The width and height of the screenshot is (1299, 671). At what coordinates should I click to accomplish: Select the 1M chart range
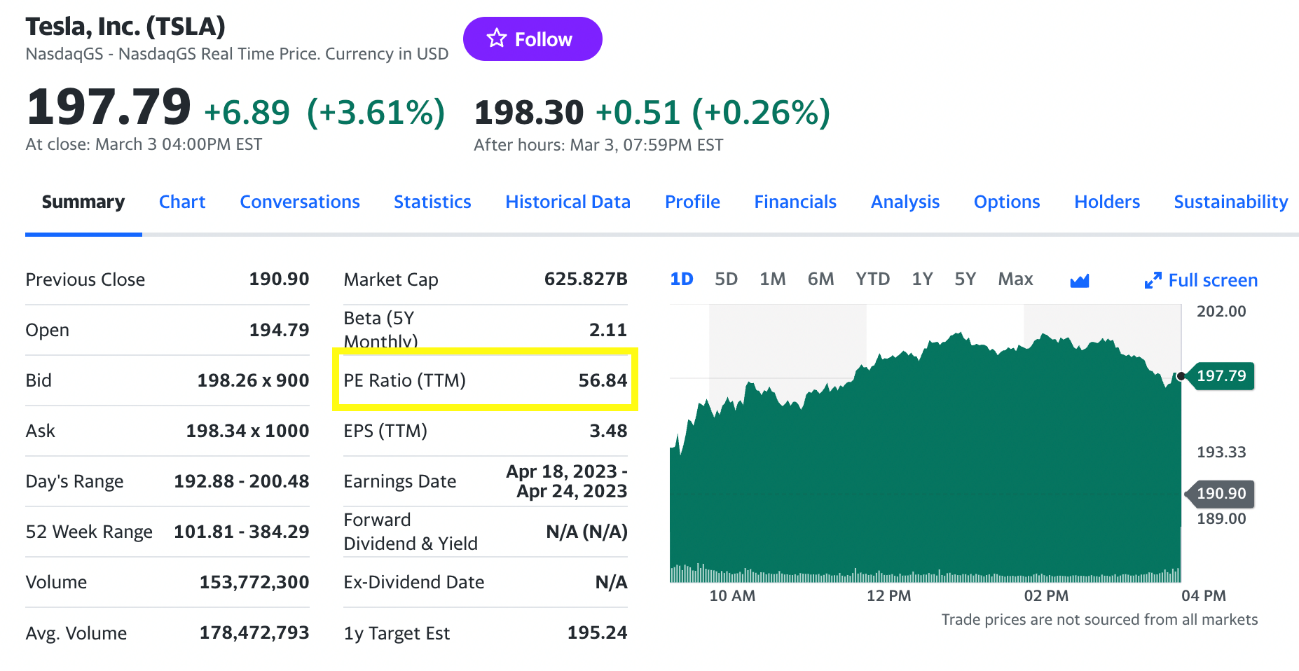click(x=772, y=279)
